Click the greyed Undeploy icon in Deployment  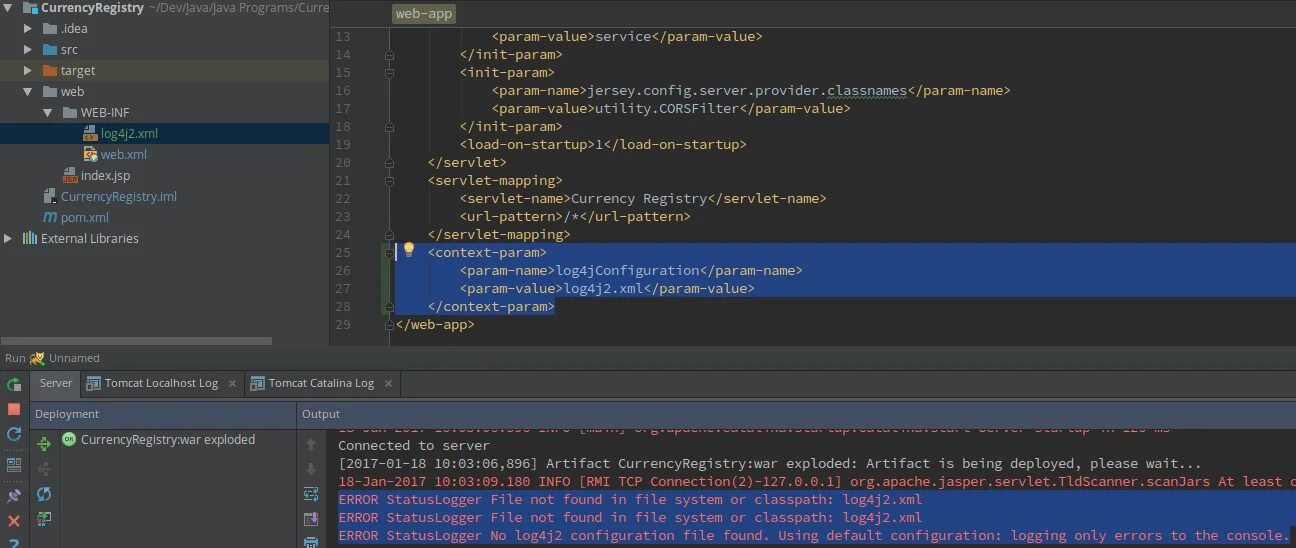tap(44, 468)
